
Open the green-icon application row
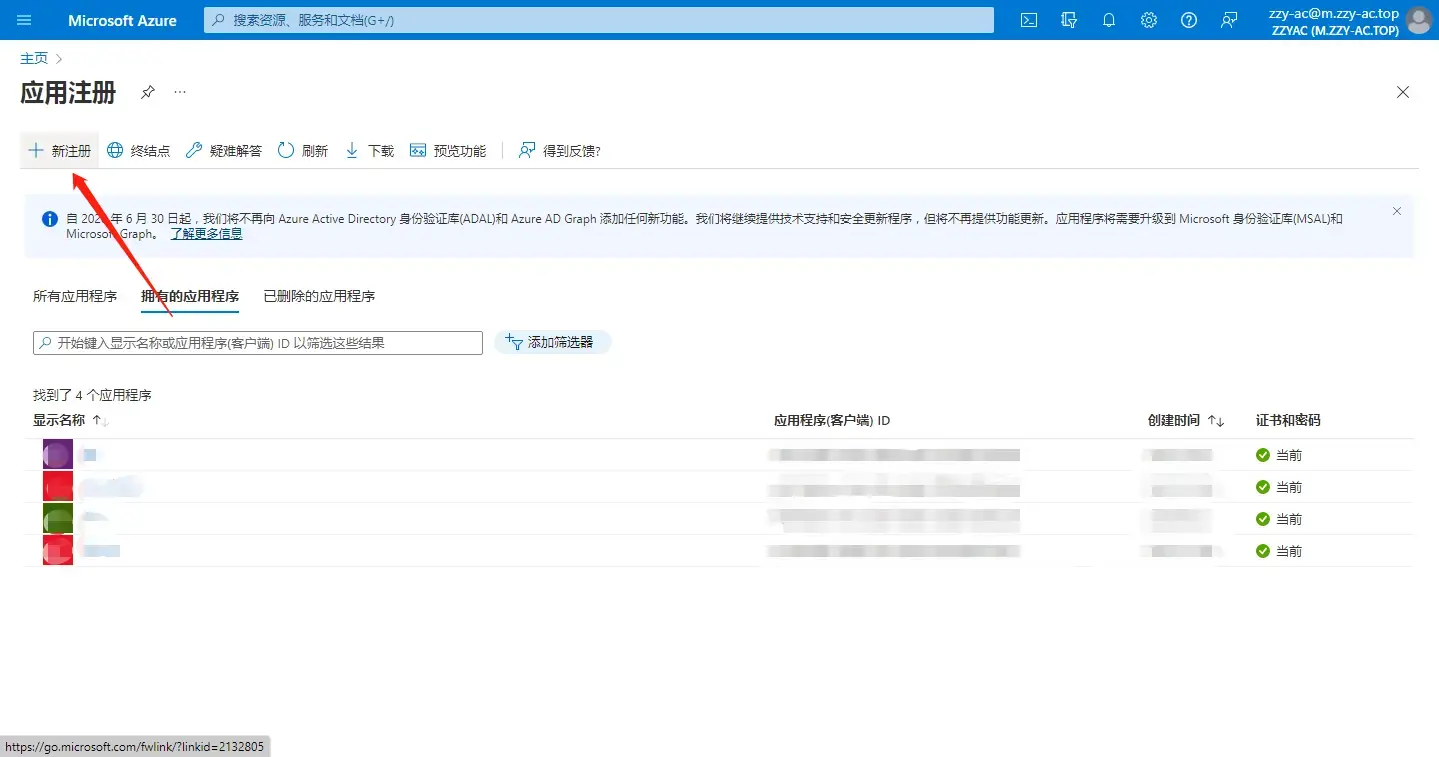point(718,519)
